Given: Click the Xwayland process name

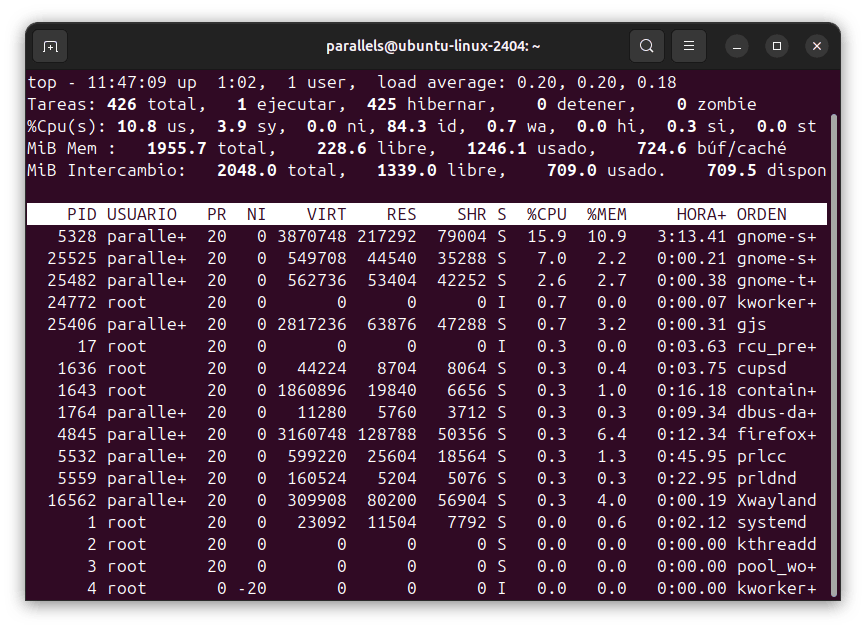Looking at the screenshot, I should point(777,500).
